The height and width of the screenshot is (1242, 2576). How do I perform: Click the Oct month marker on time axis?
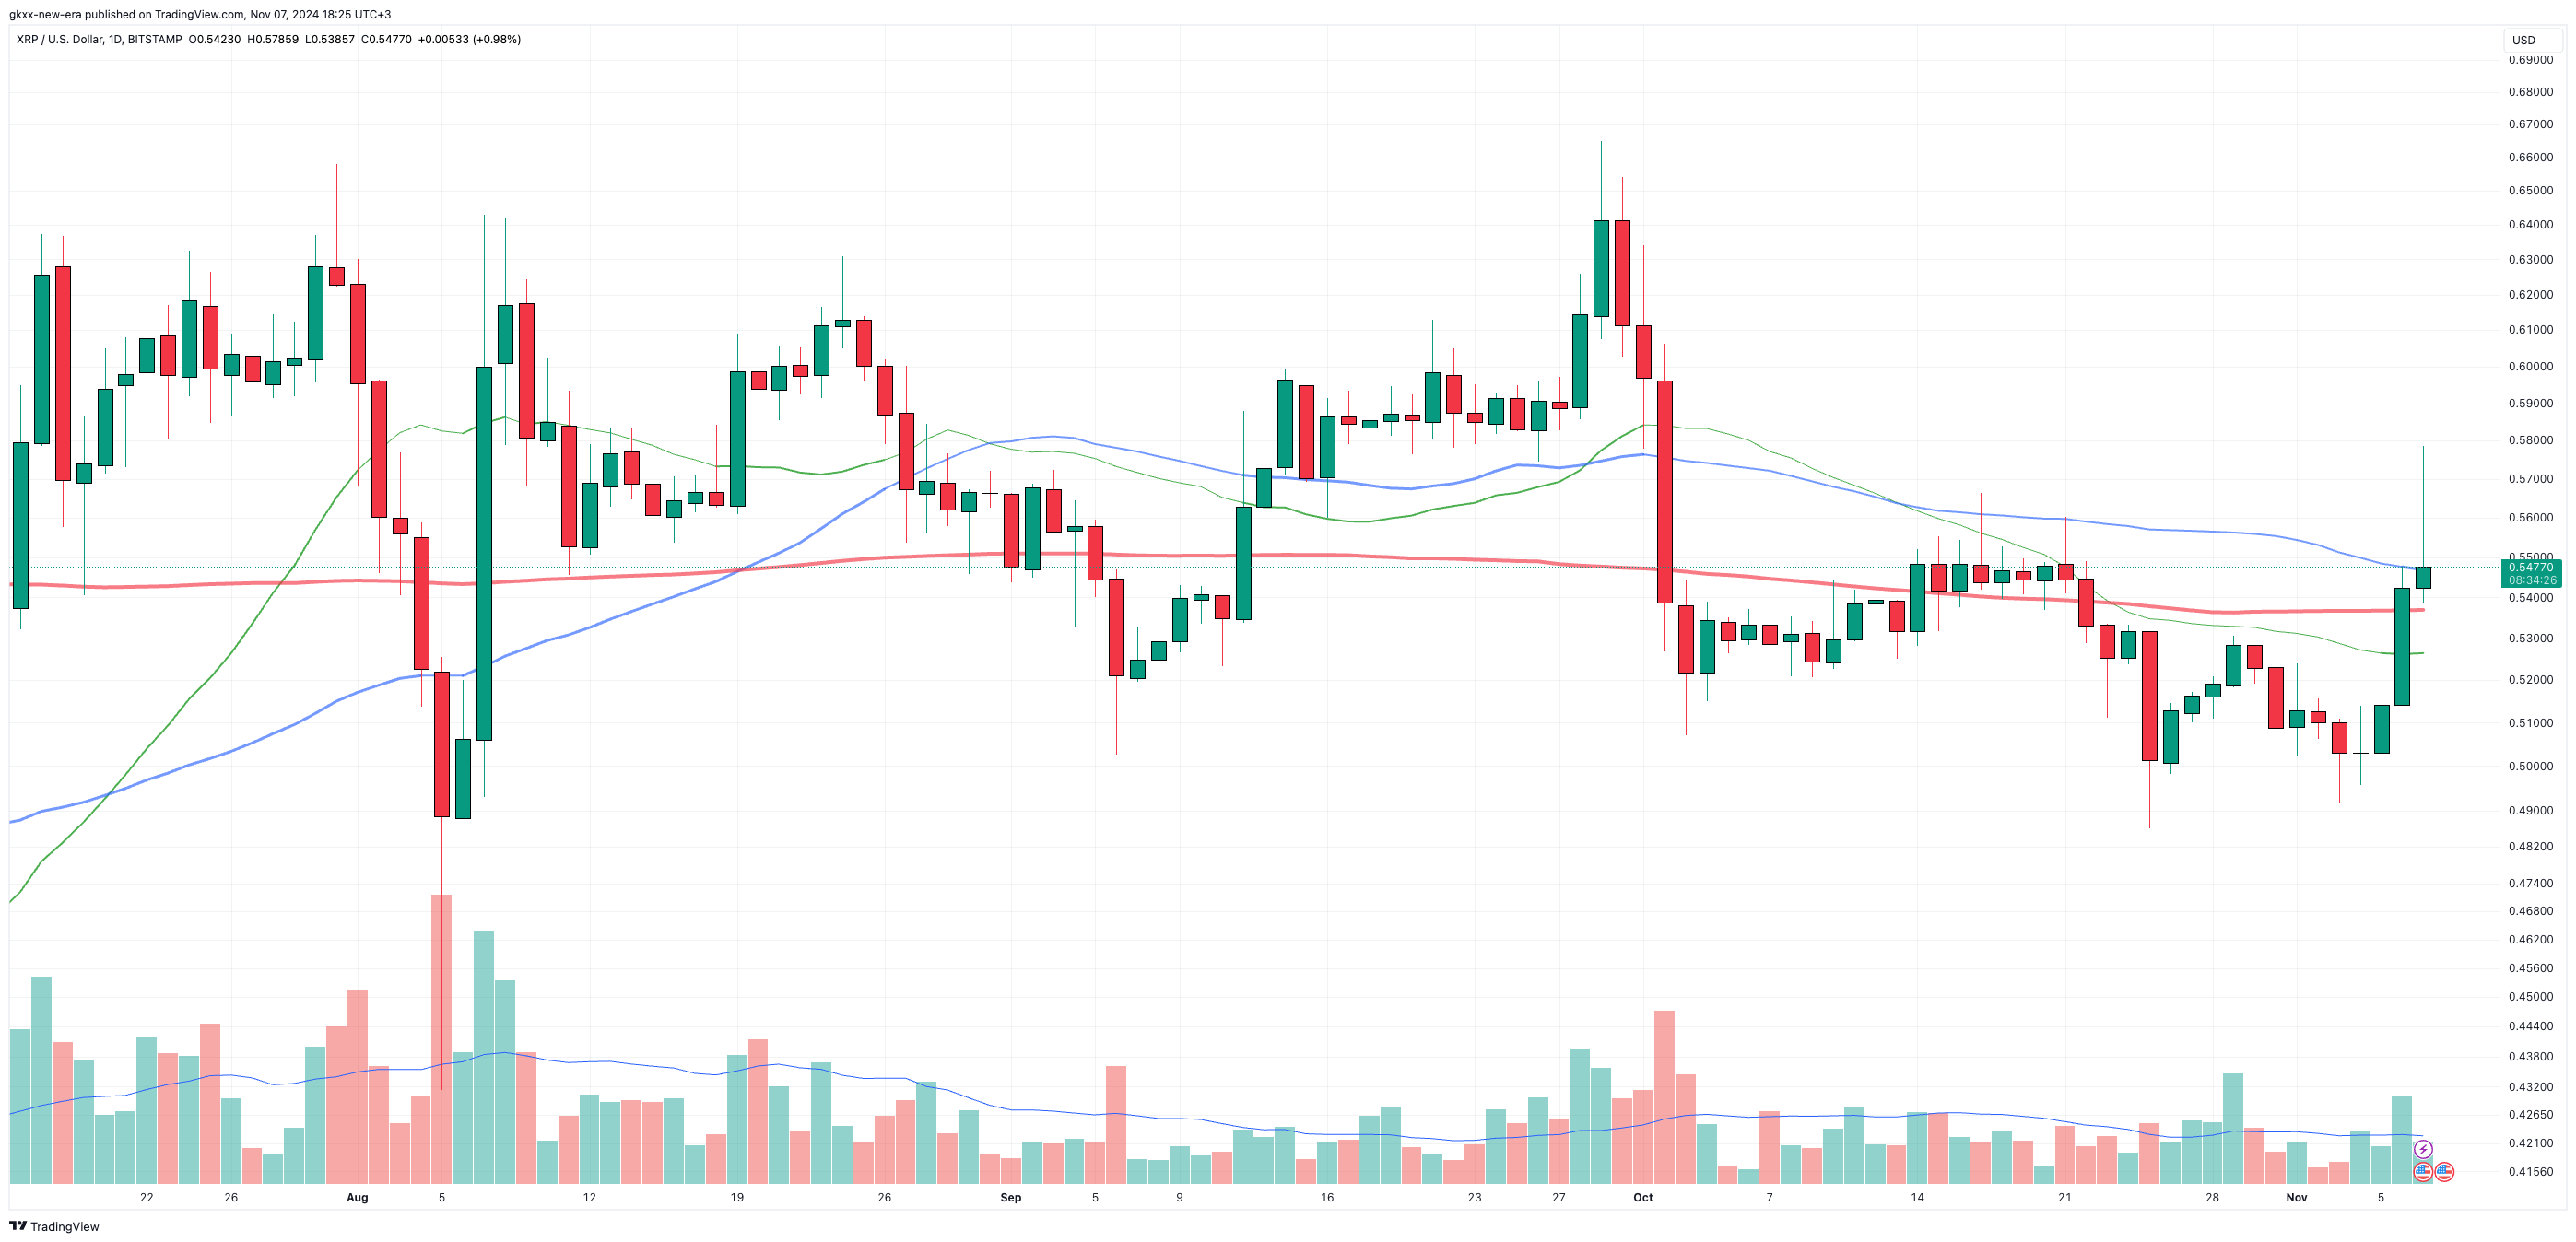click(1643, 1197)
